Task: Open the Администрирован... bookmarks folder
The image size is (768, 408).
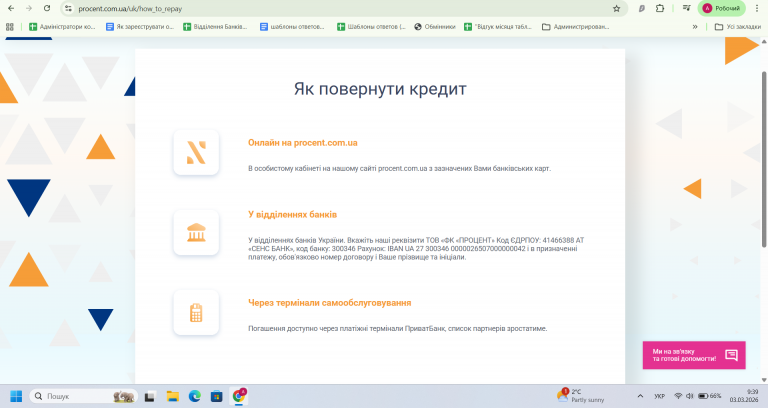Action: point(576,27)
